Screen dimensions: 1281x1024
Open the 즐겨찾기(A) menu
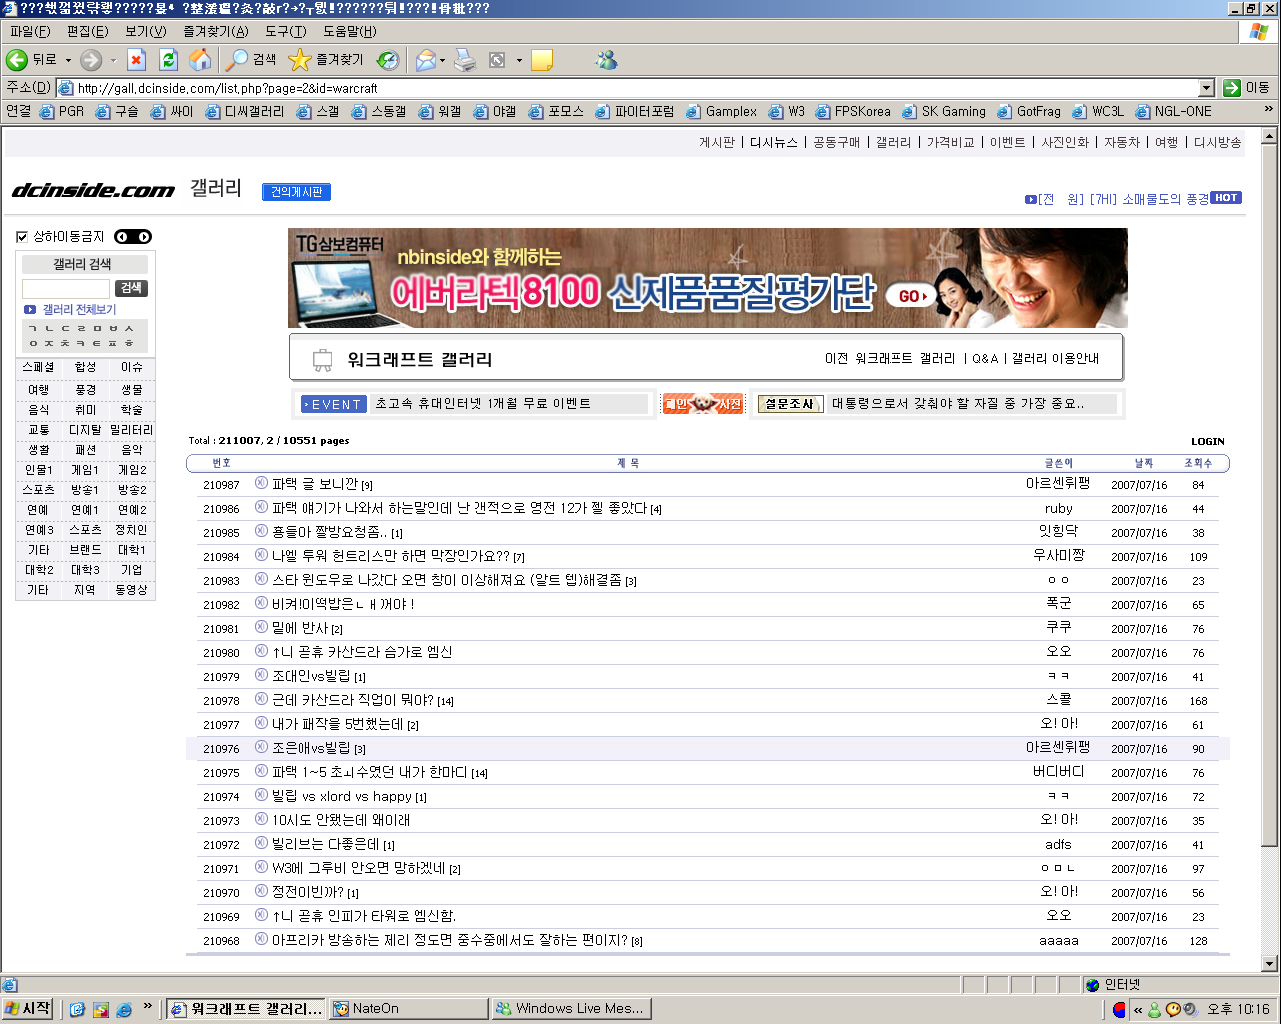tap(216, 32)
